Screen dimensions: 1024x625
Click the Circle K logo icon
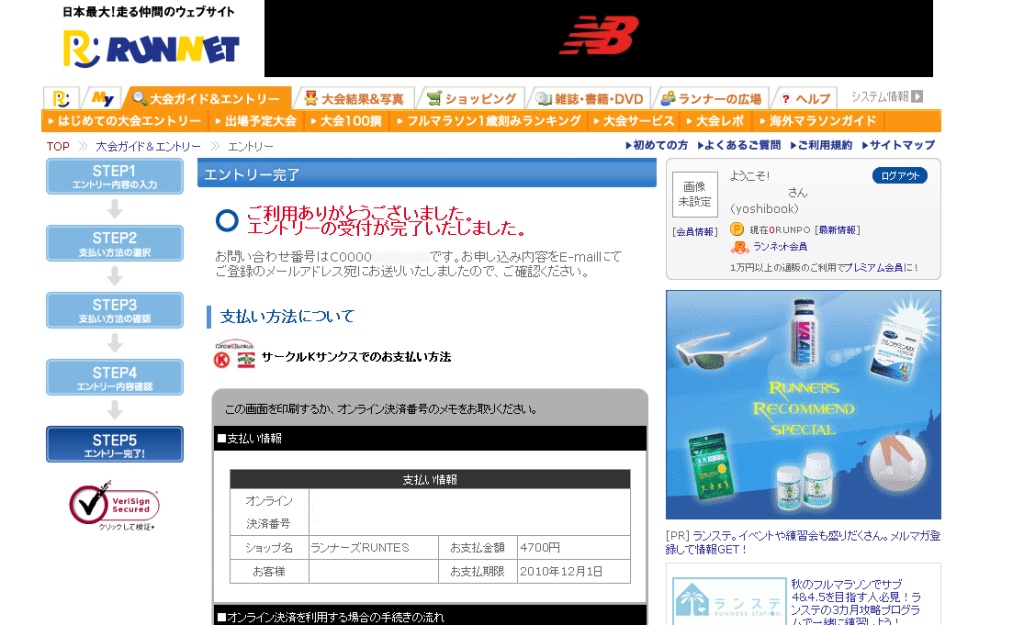tap(222, 359)
